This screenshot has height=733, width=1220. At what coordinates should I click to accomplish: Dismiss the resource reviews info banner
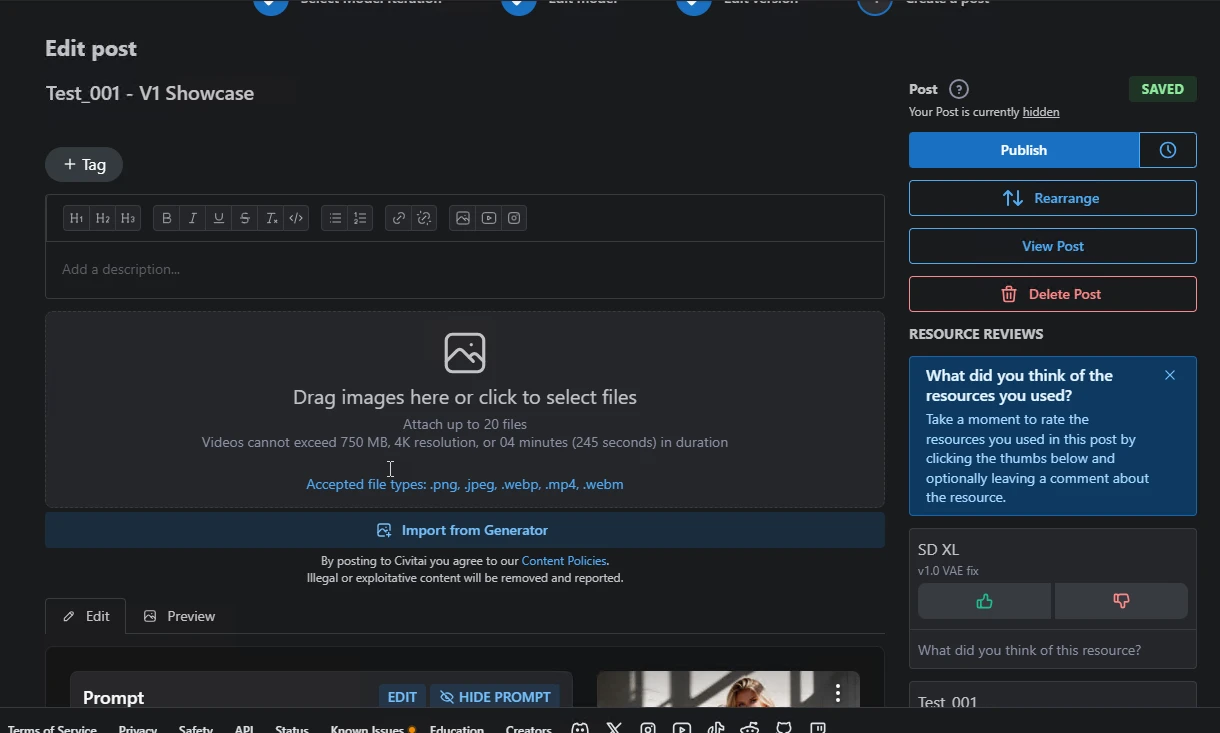[1170, 375]
